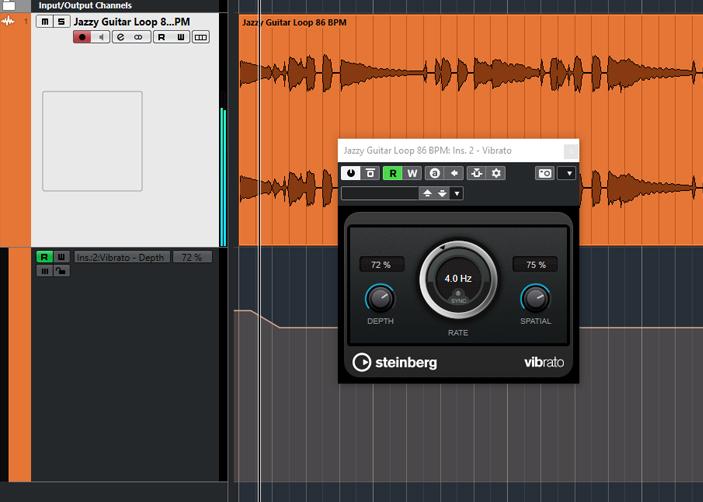703x502 pixels.
Task: Click the 75 % Spatial value field
Action: click(x=535, y=265)
